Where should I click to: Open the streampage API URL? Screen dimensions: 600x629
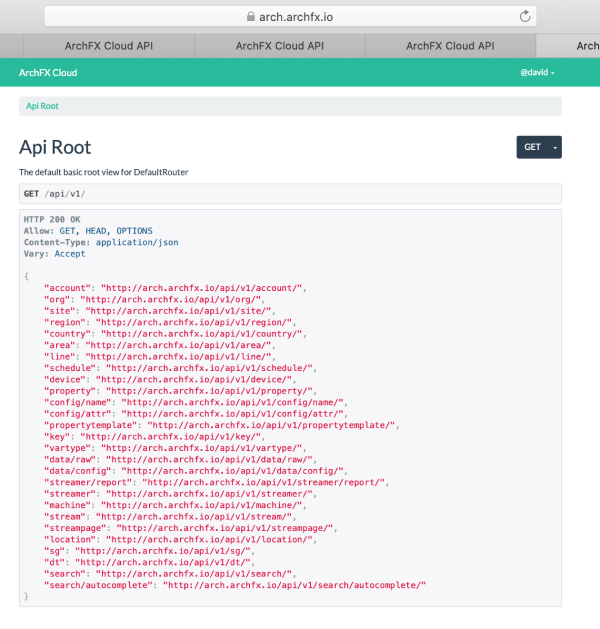[x=225, y=528]
